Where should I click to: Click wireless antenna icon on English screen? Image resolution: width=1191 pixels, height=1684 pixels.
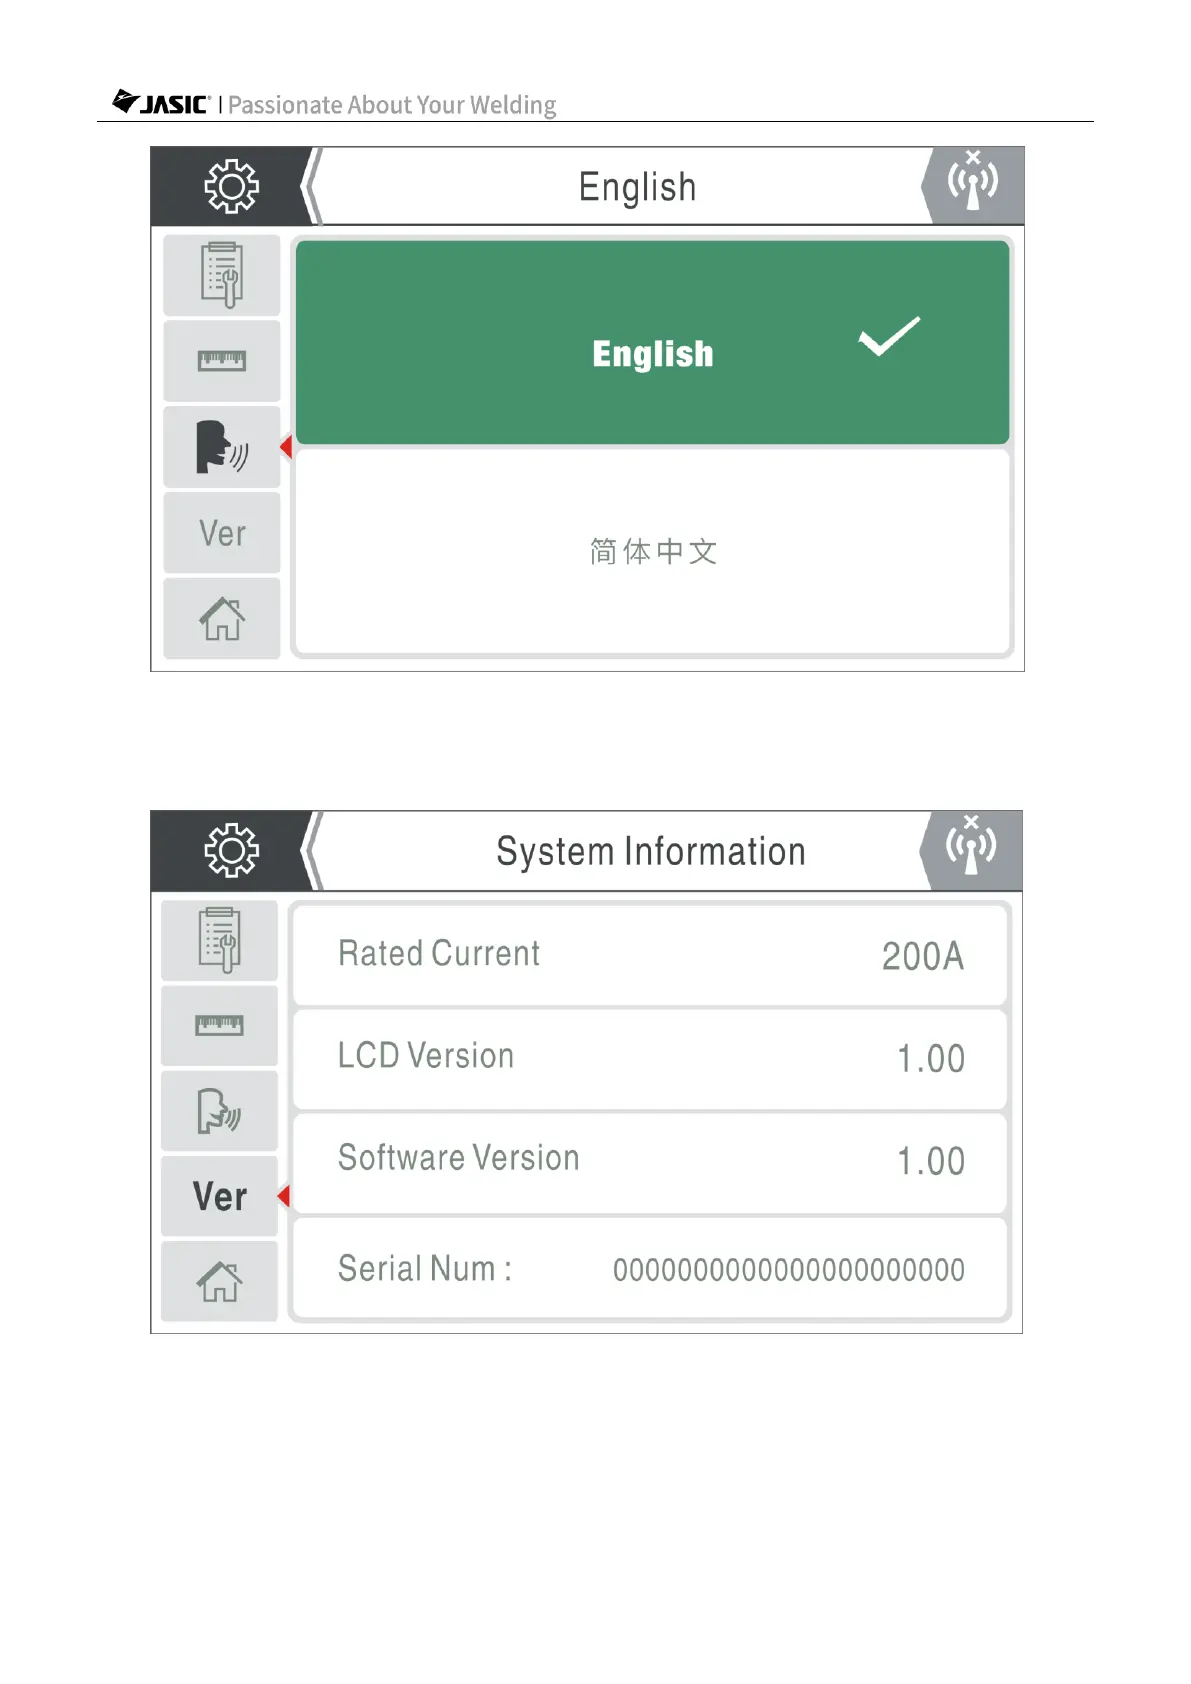coord(973,181)
